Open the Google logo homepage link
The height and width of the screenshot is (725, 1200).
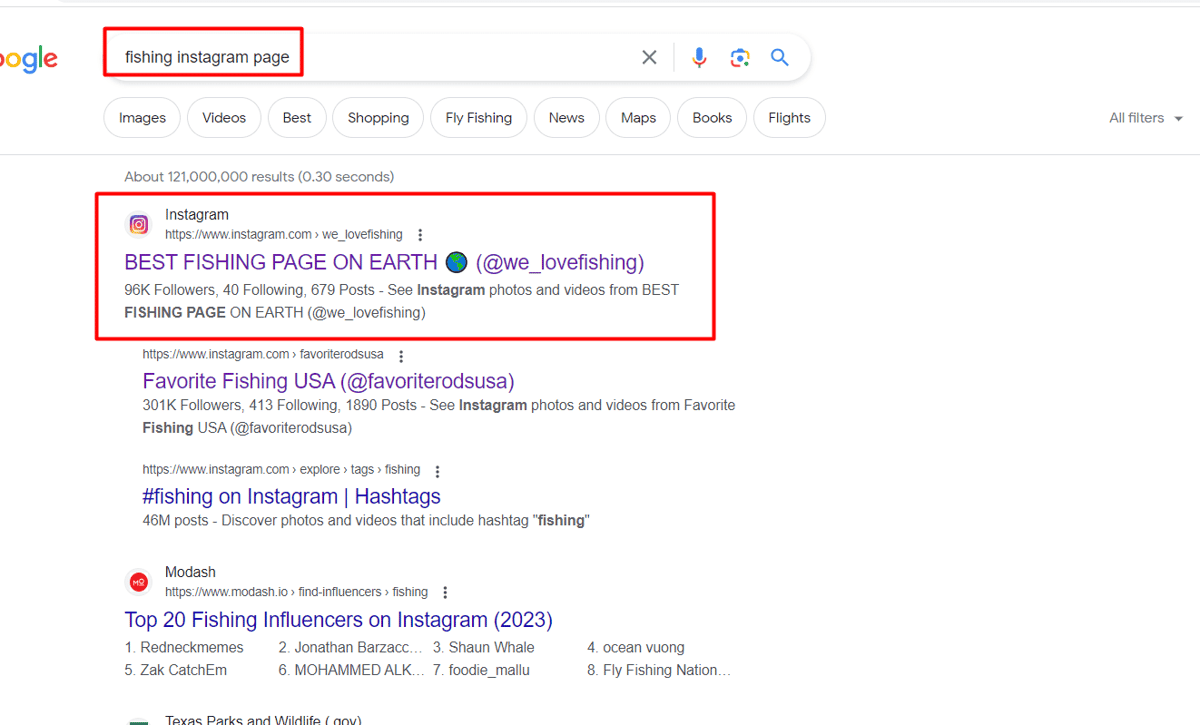coord(29,59)
